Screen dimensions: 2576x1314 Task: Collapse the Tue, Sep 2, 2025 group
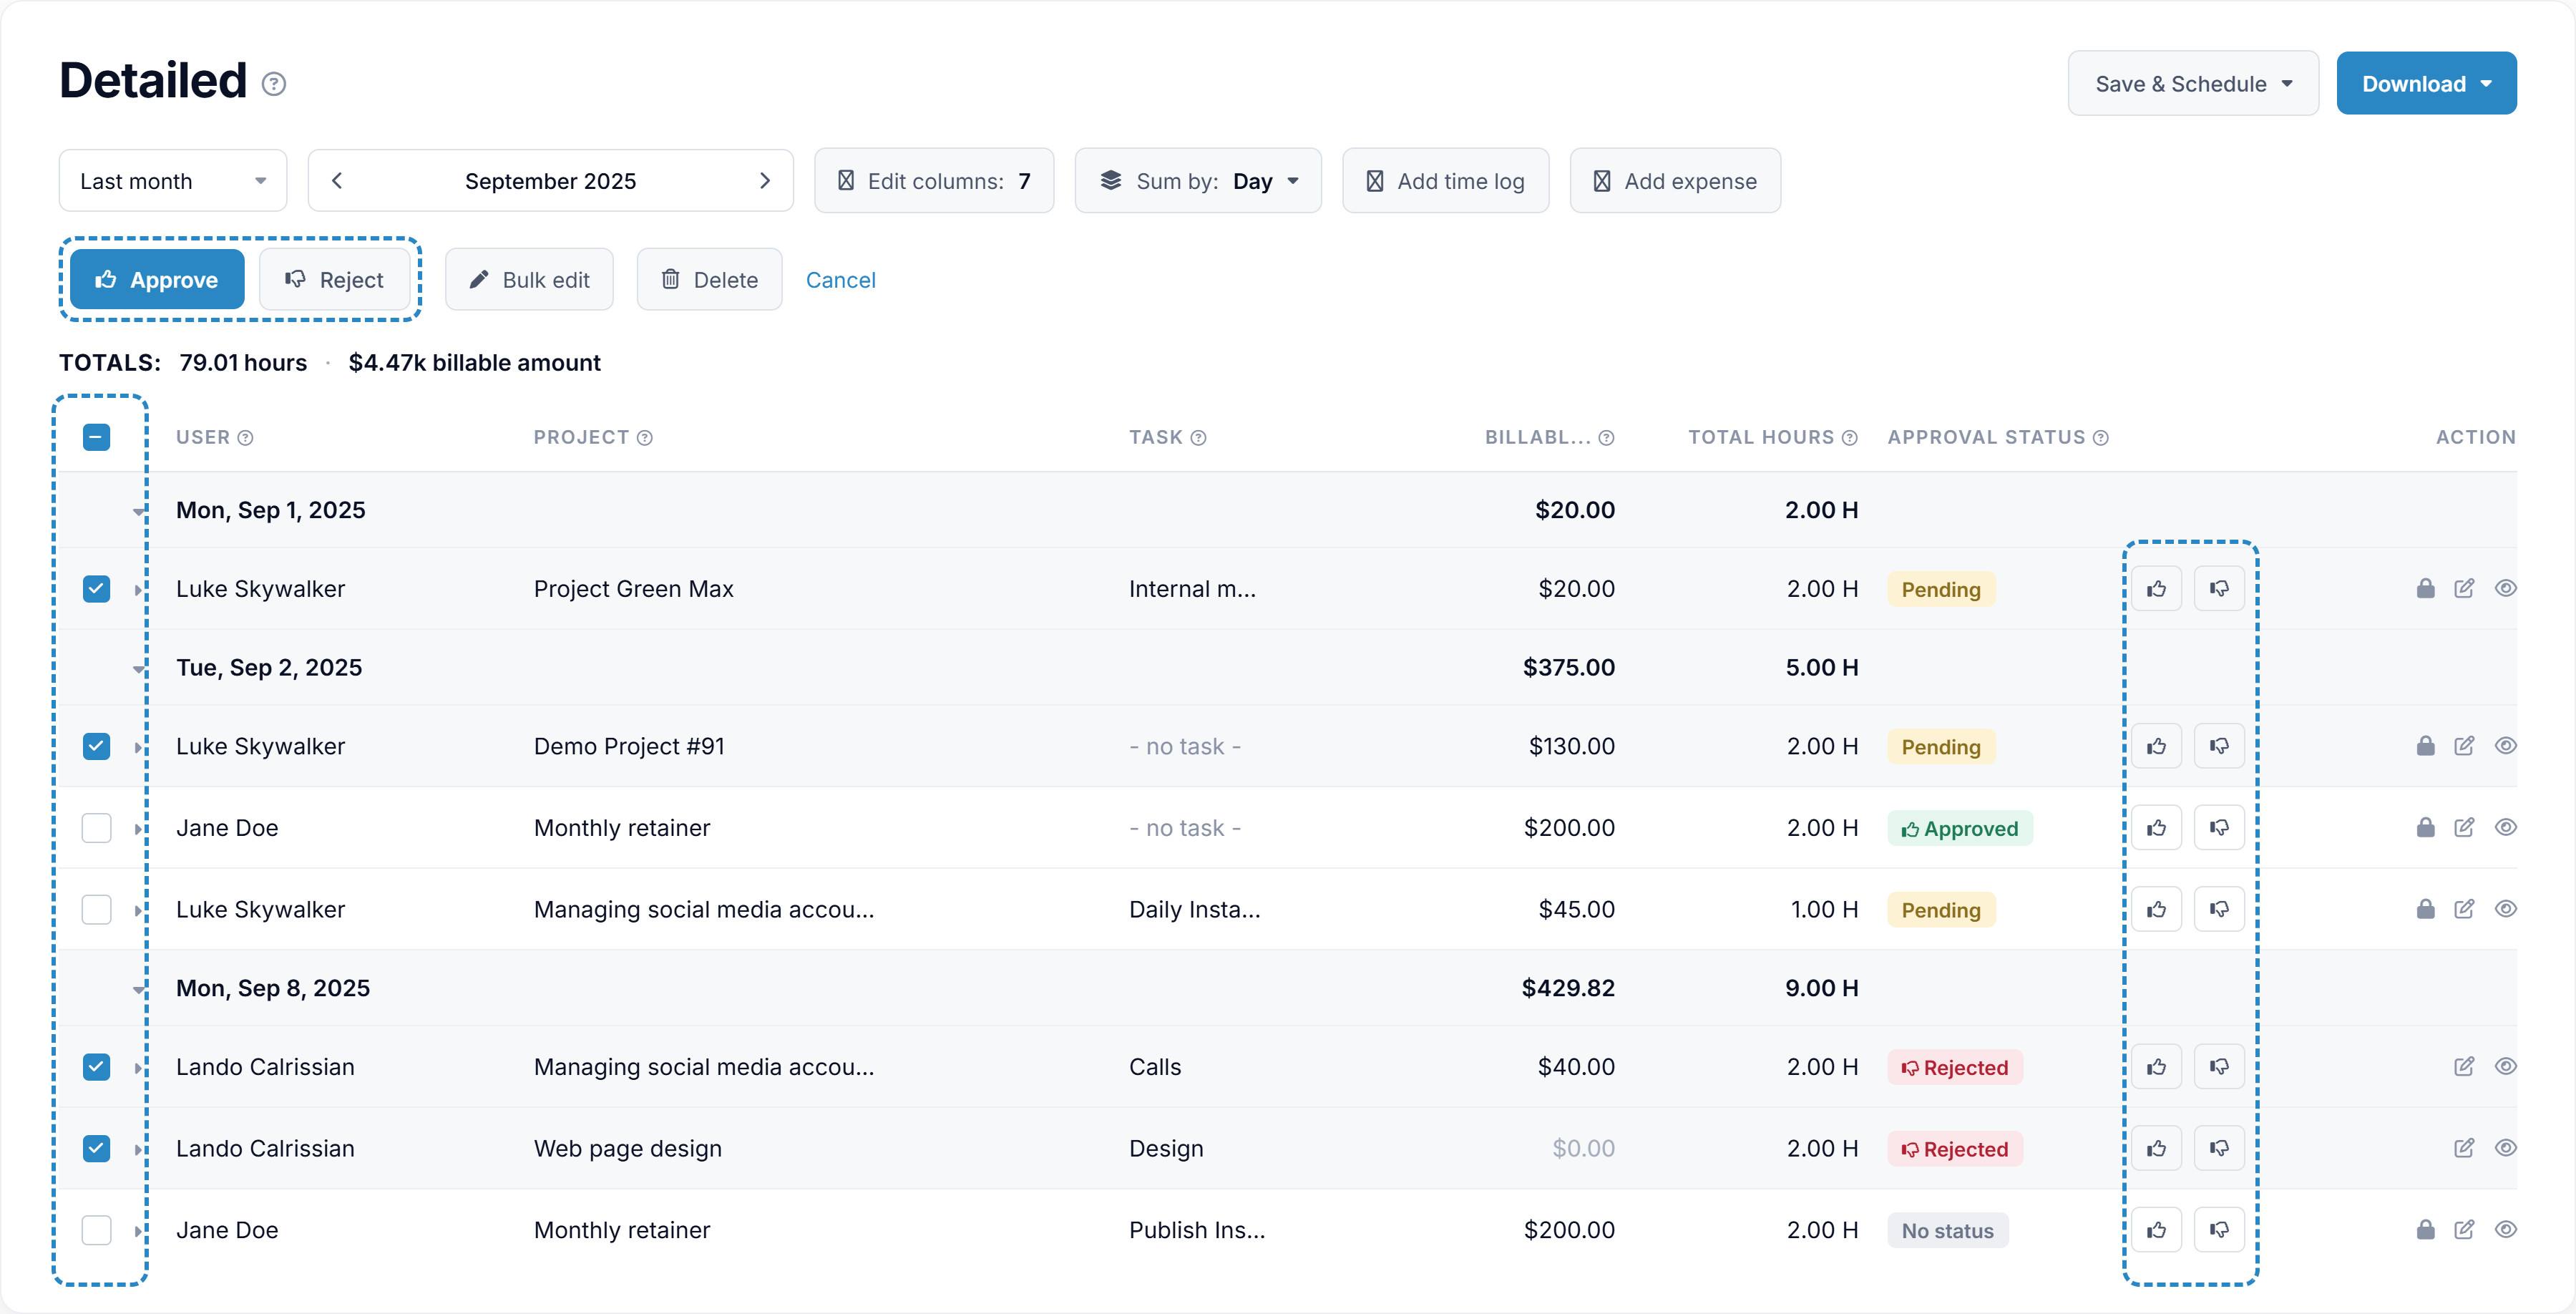pyautogui.click(x=139, y=668)
